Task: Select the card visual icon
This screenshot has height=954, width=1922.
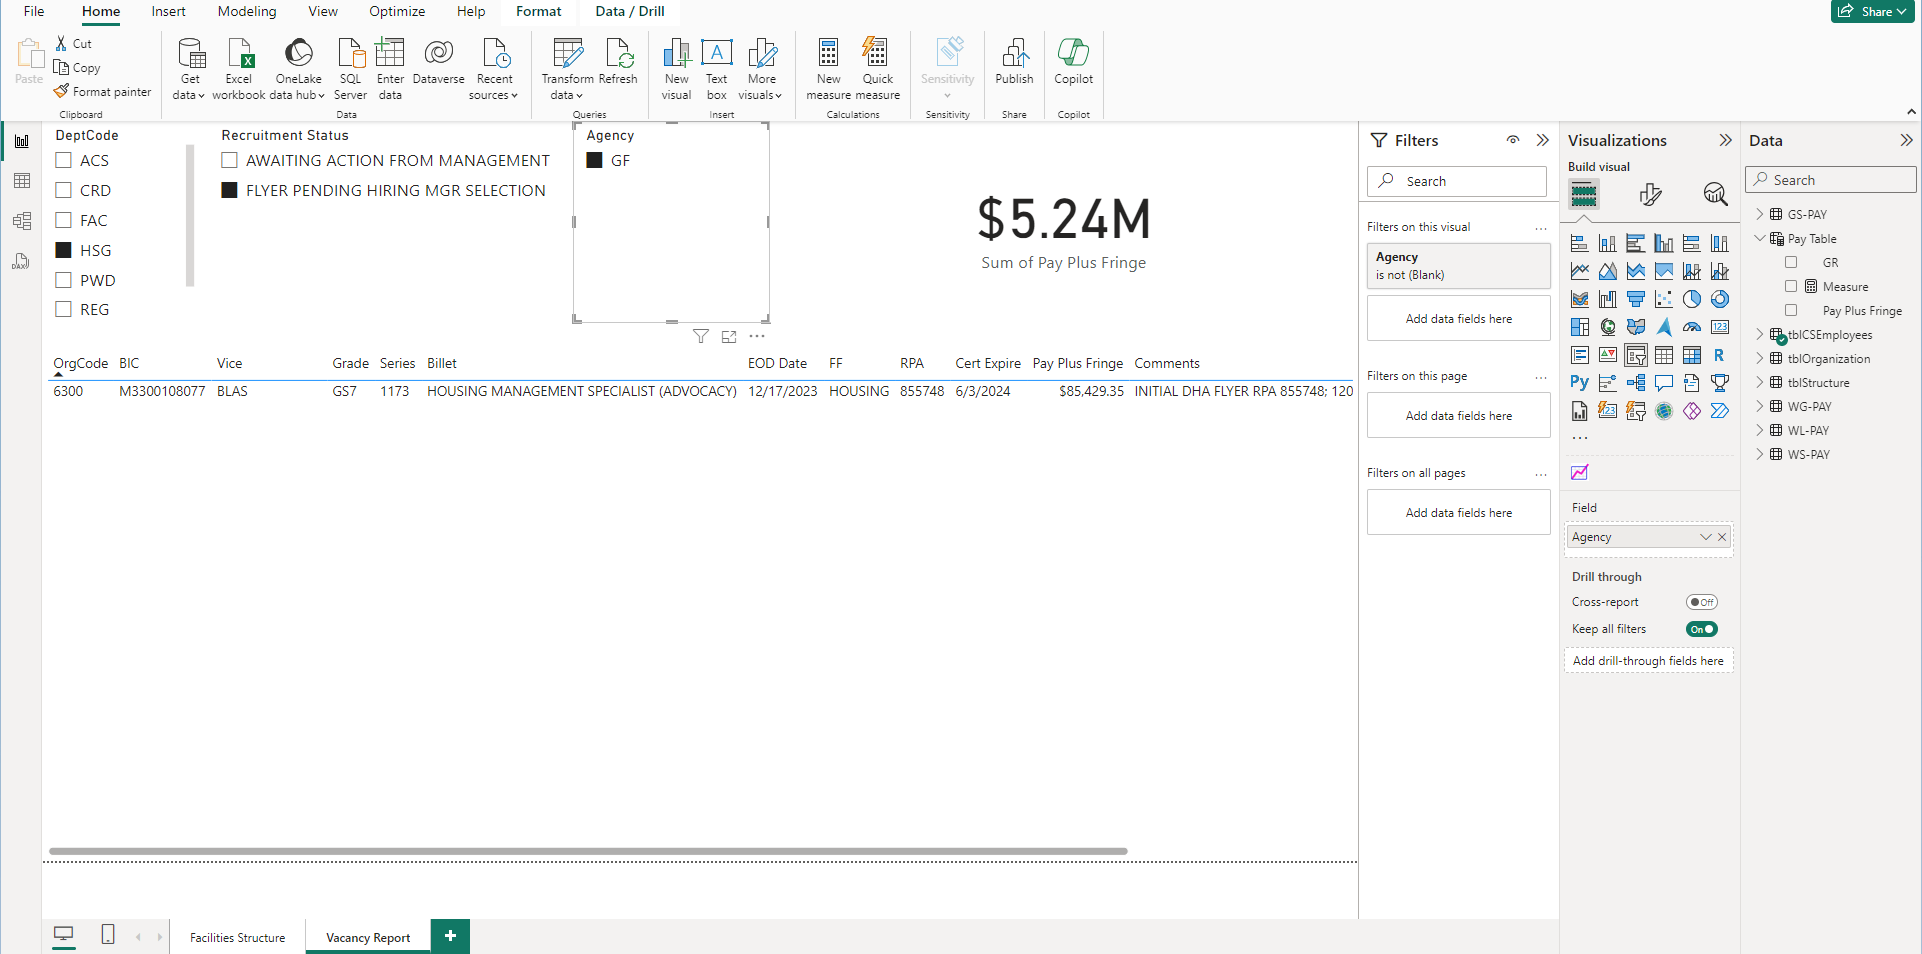Action: tap(1719, 327)
